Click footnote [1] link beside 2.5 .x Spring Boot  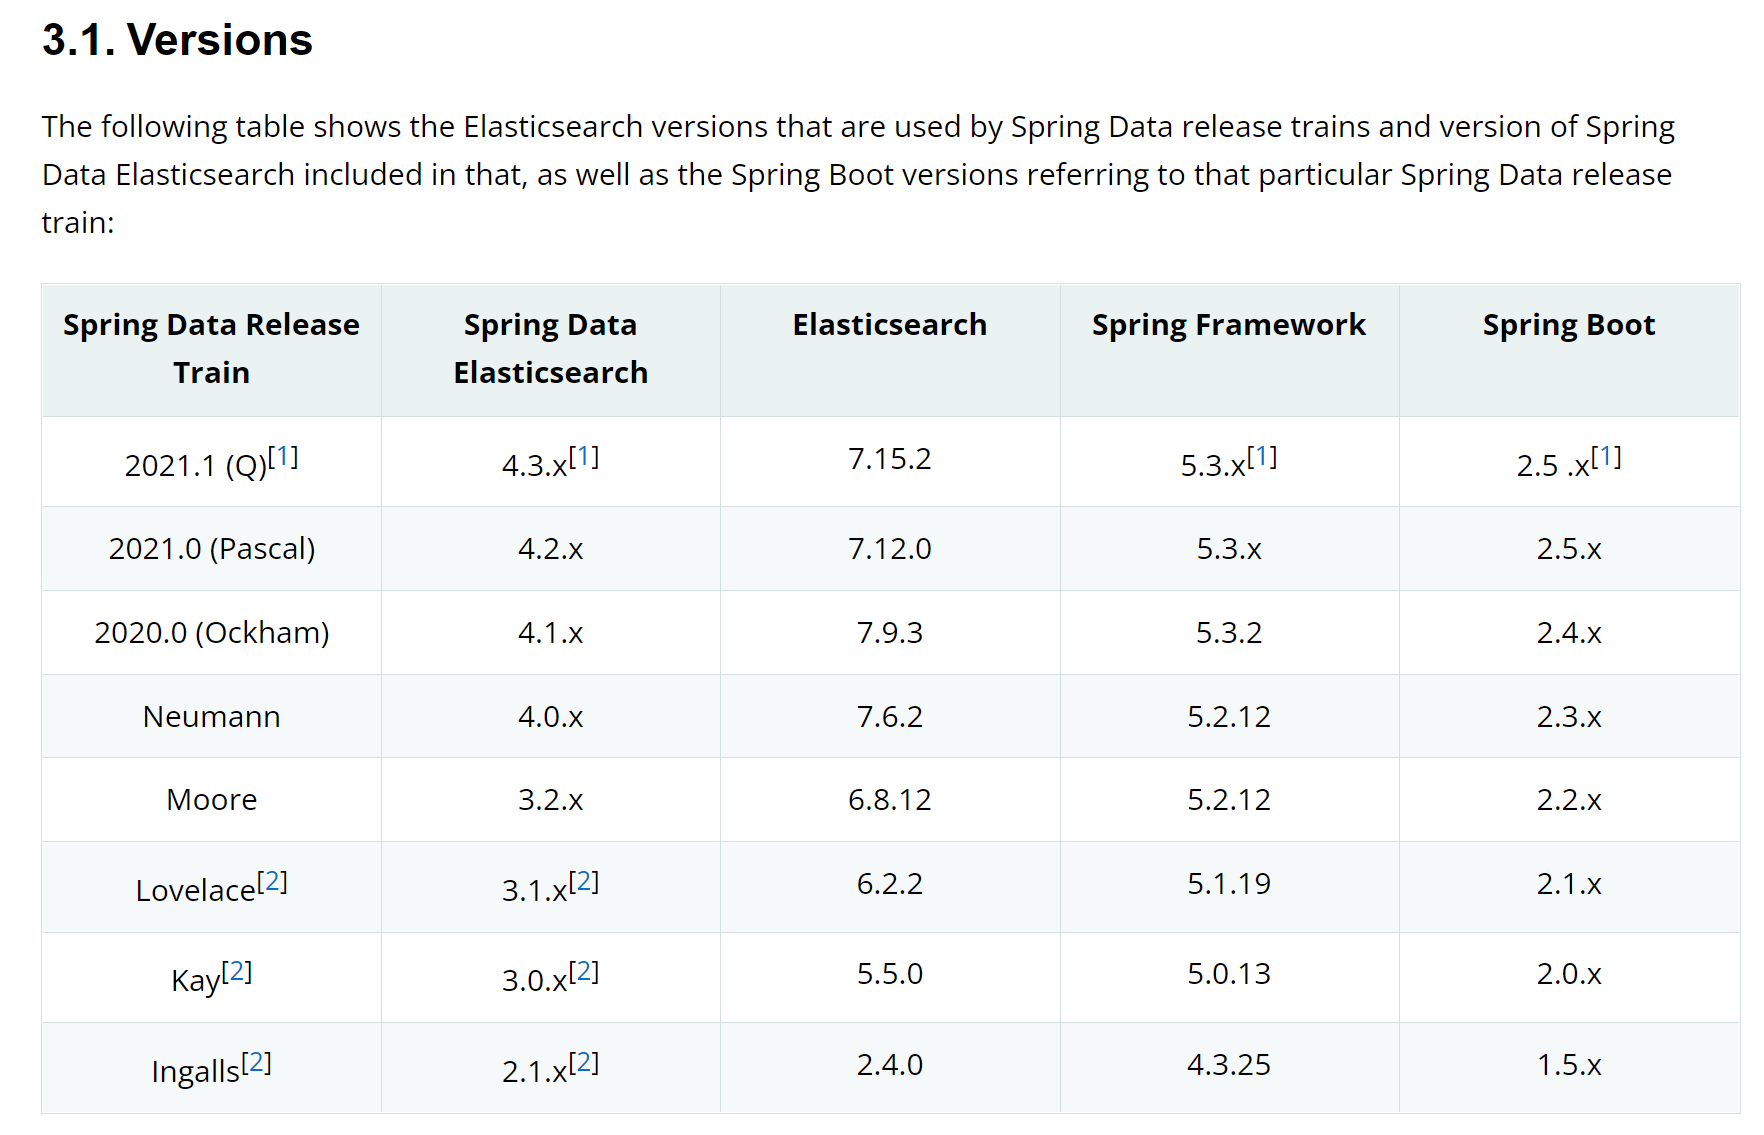[1606, 457]
